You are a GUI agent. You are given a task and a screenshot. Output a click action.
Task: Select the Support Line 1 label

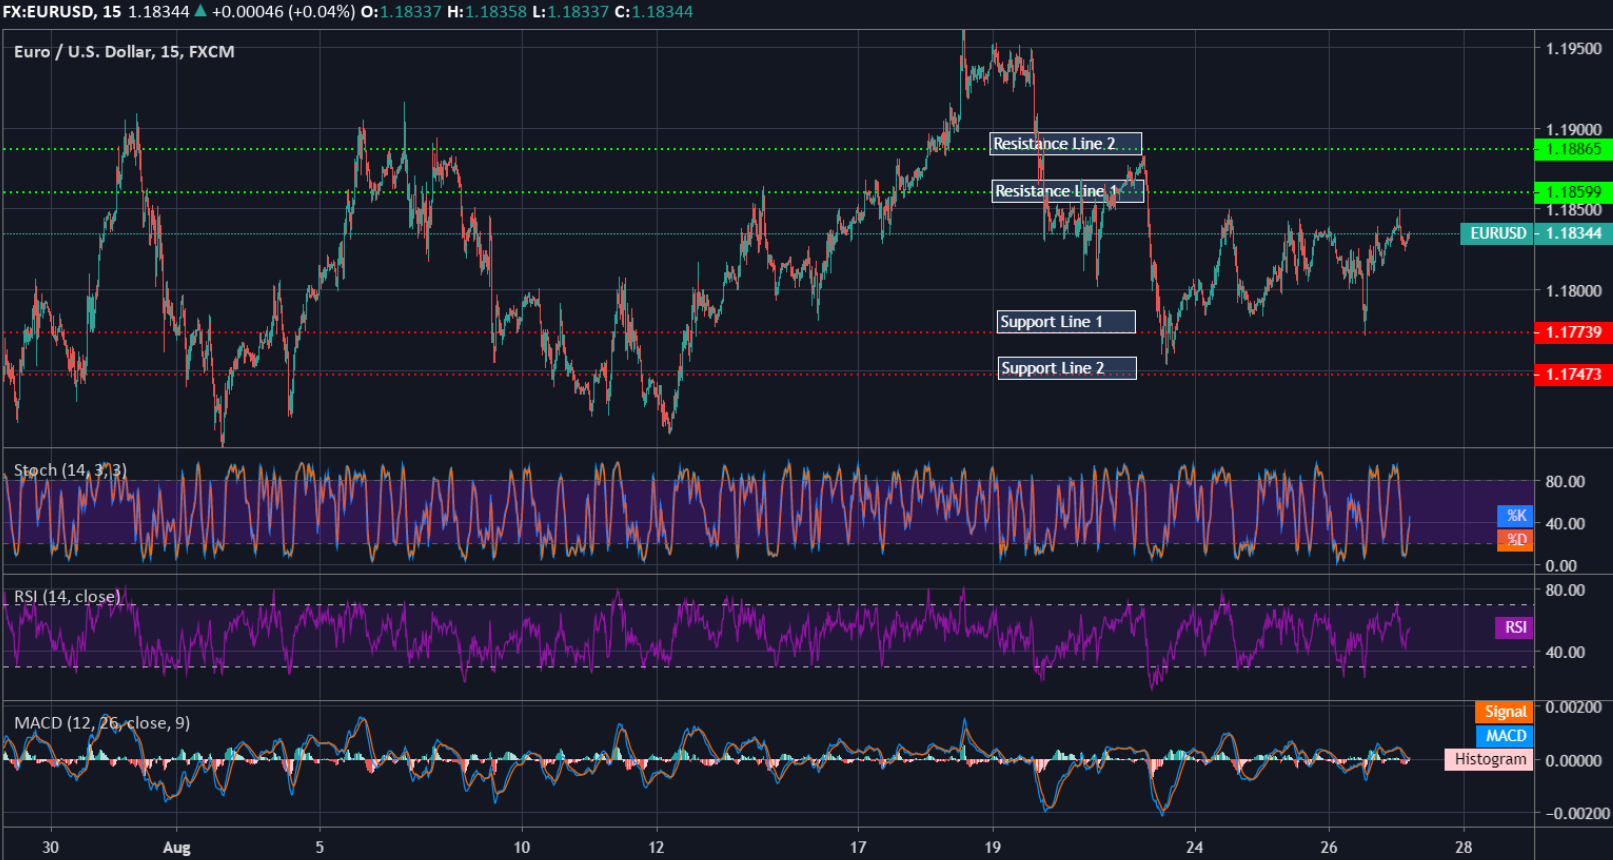(1066, 322)
